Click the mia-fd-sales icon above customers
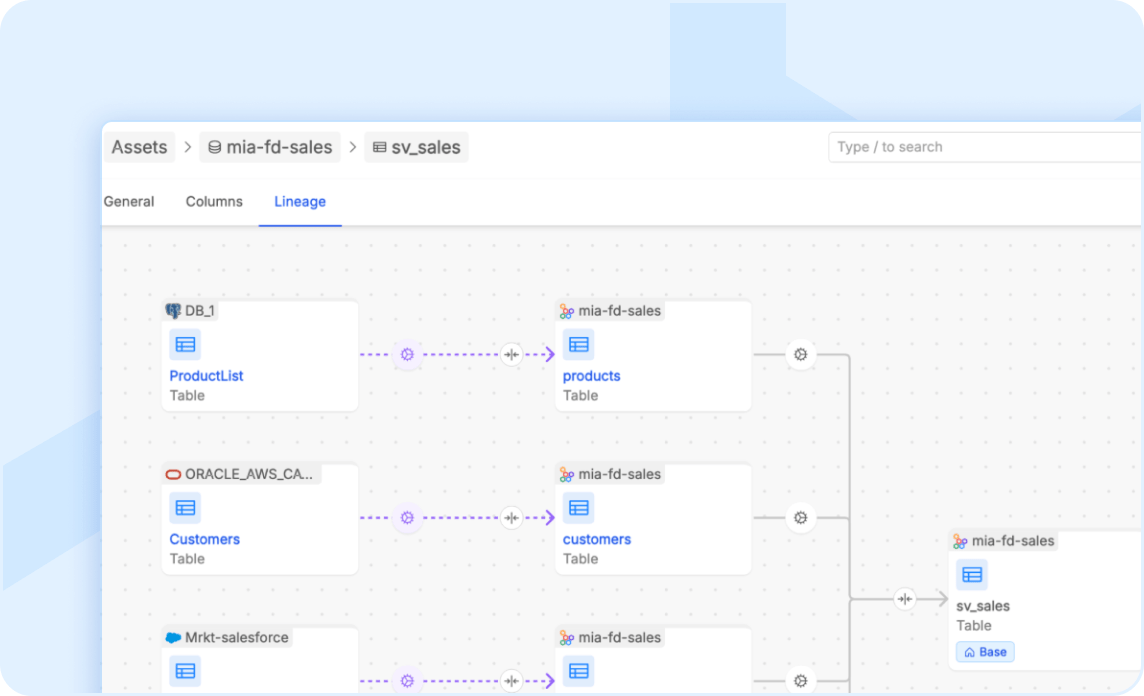This screenshot has height=696, width=1144. [566, 475]
